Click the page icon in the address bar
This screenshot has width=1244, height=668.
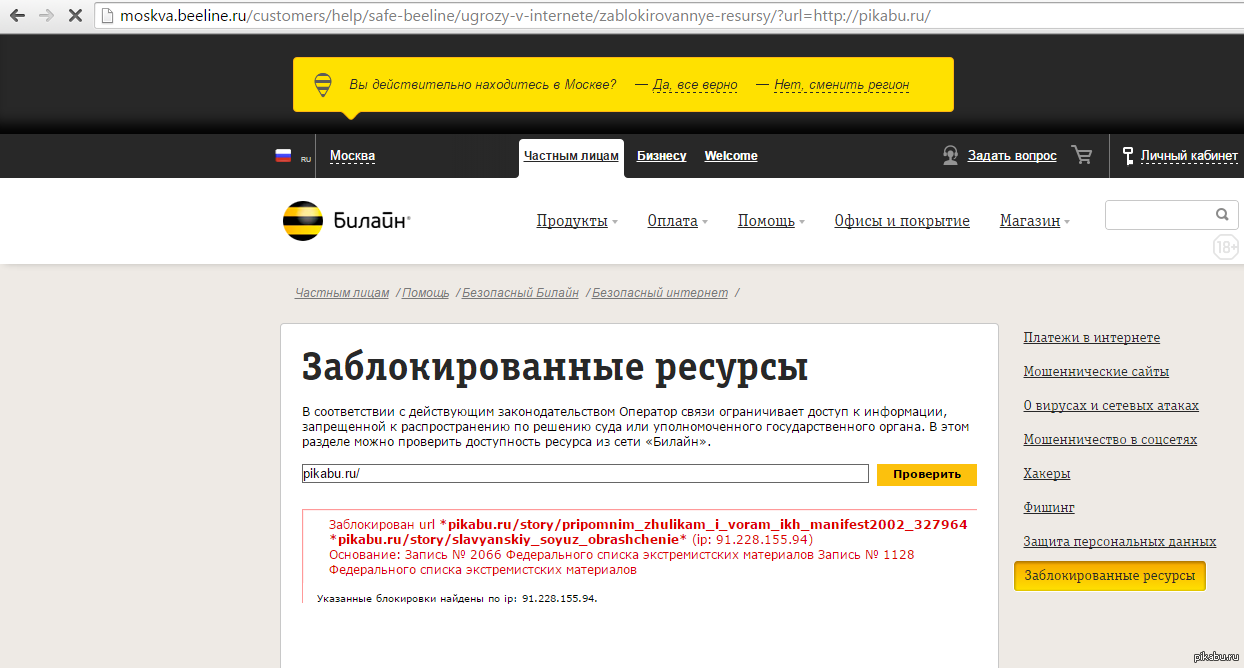[108, 17]
